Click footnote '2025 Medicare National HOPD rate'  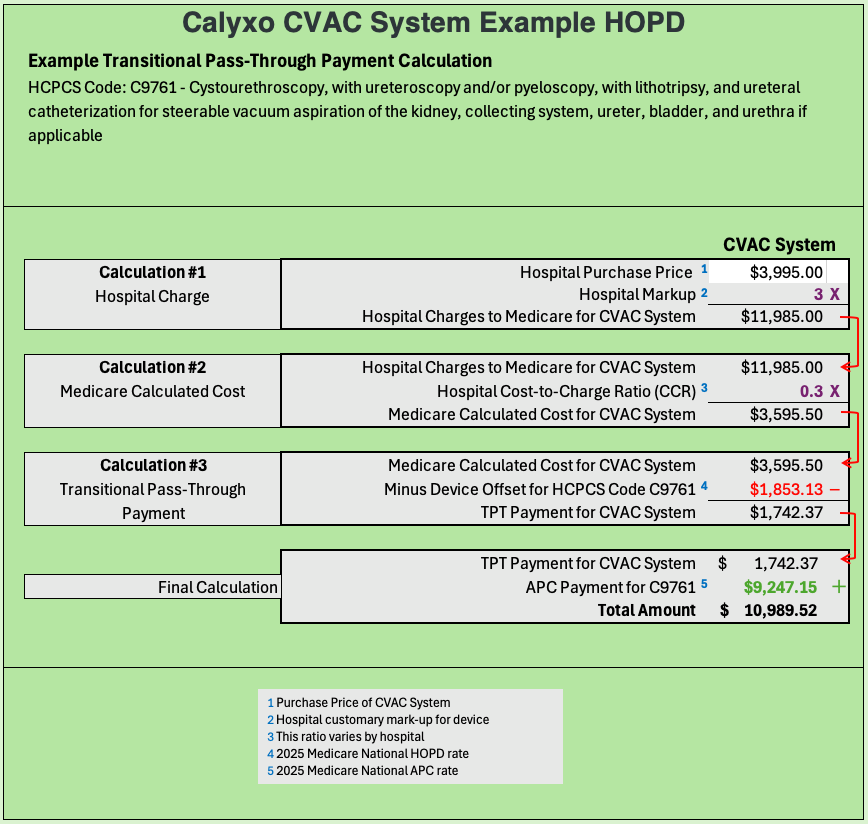(372, 754)
